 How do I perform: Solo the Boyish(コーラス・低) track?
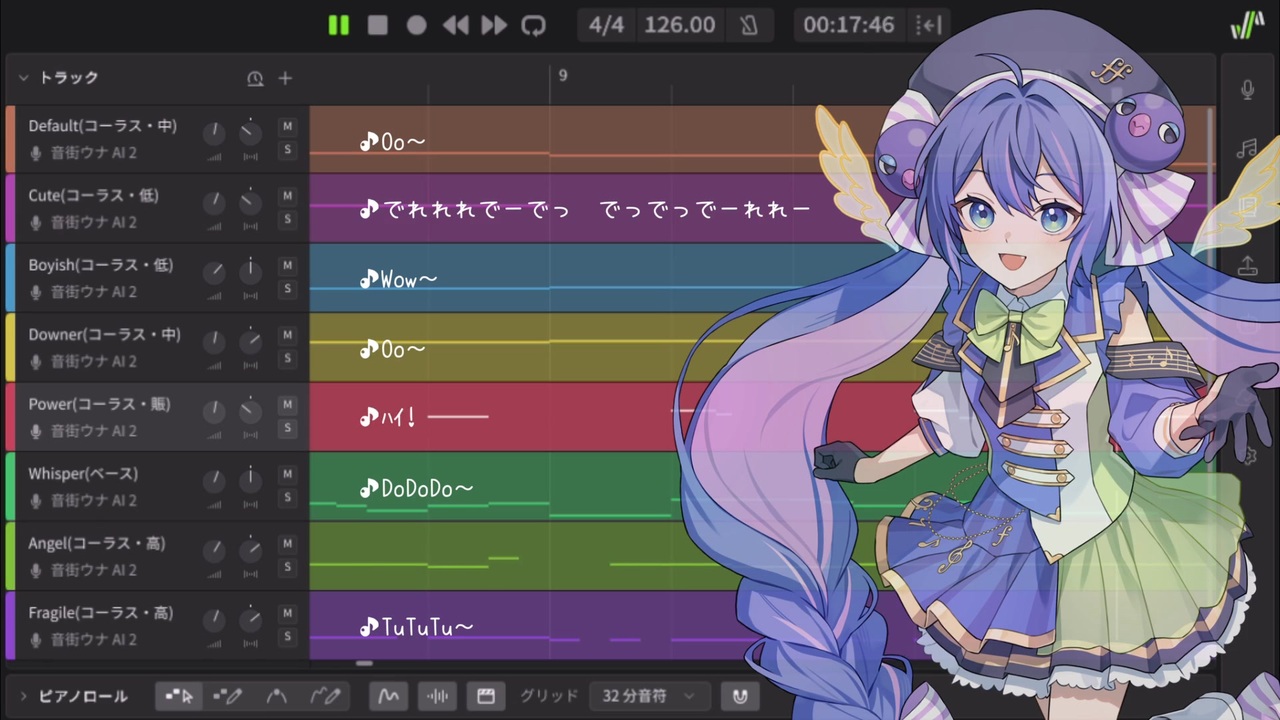pyautogui.click(x=287, y=289)
